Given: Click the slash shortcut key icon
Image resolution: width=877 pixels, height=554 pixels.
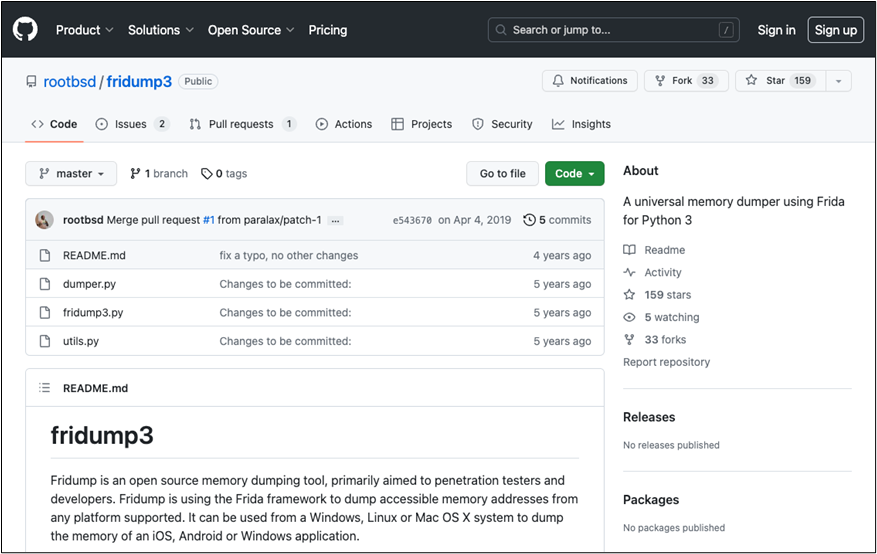Looking at the screenshot, I should [725, 30].
